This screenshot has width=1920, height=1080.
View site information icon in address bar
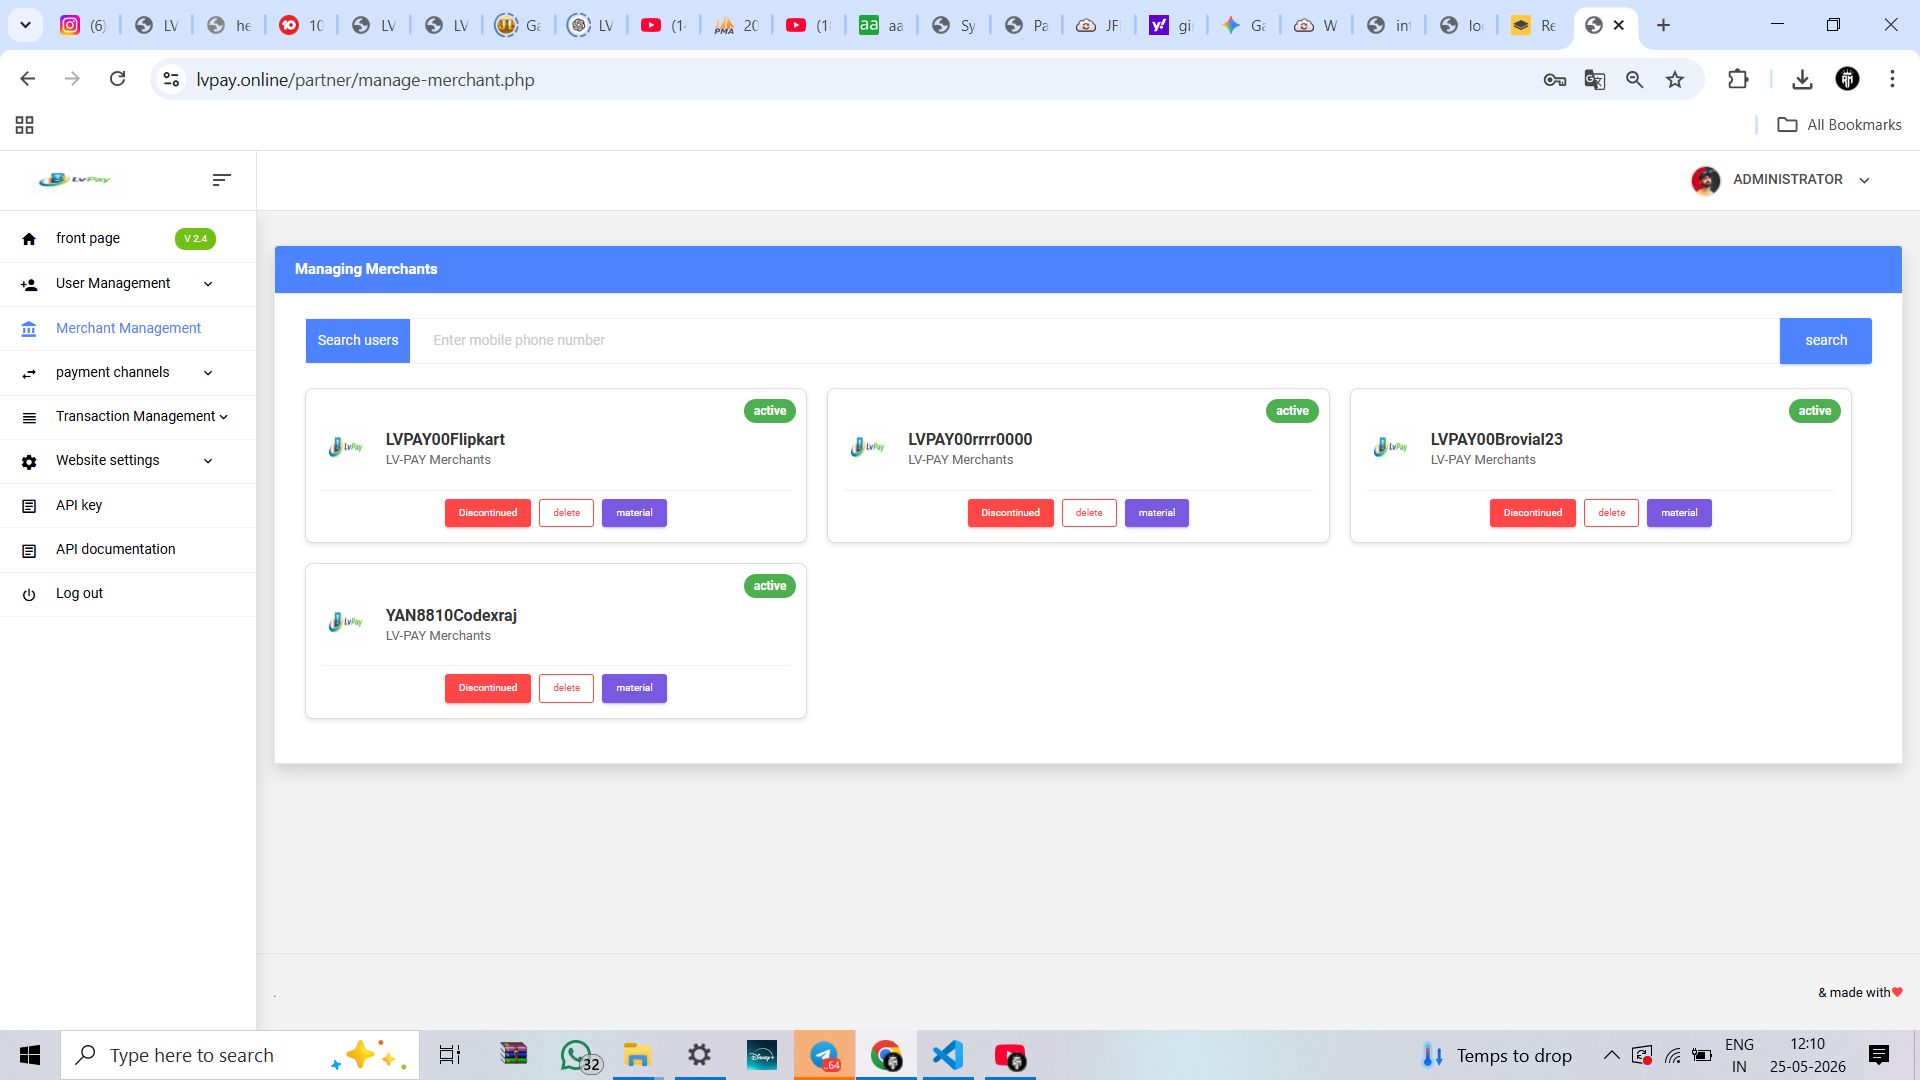[171, 80]
